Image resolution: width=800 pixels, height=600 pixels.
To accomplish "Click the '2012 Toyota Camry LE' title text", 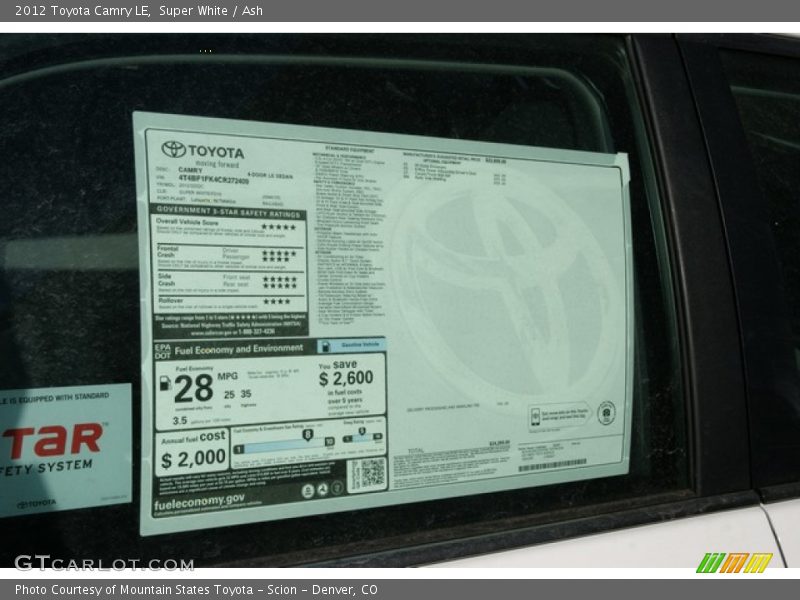I will point(82,11).
